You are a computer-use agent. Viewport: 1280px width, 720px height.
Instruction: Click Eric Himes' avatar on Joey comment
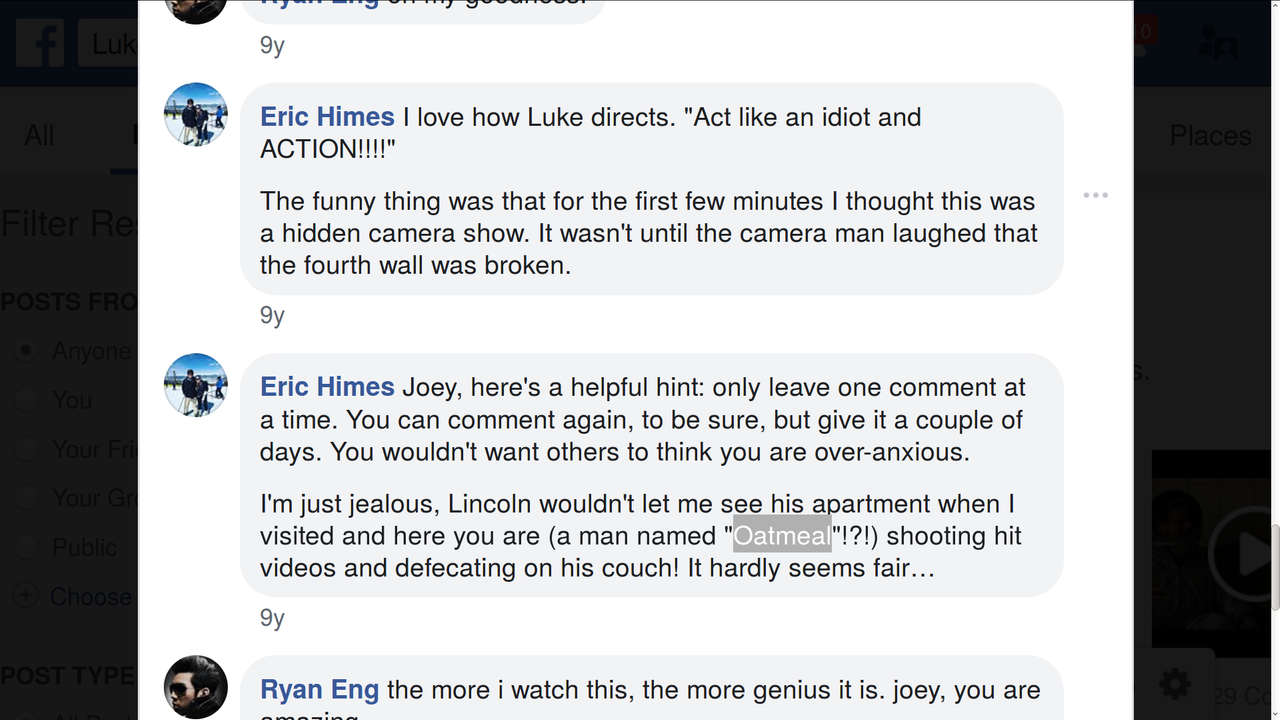[196, 385]
